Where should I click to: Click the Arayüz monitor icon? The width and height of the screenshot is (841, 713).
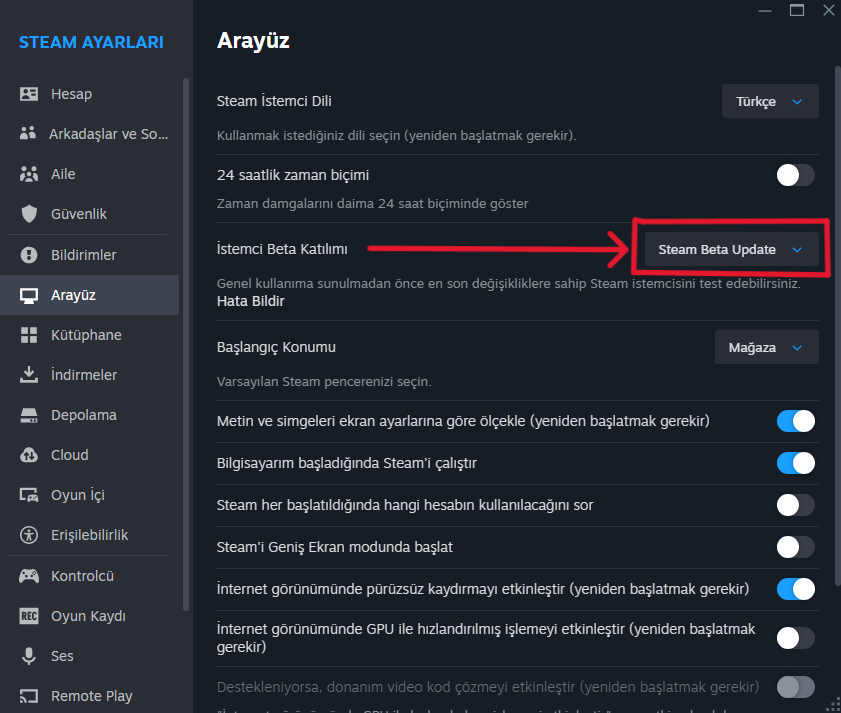[x=29, y=295]
